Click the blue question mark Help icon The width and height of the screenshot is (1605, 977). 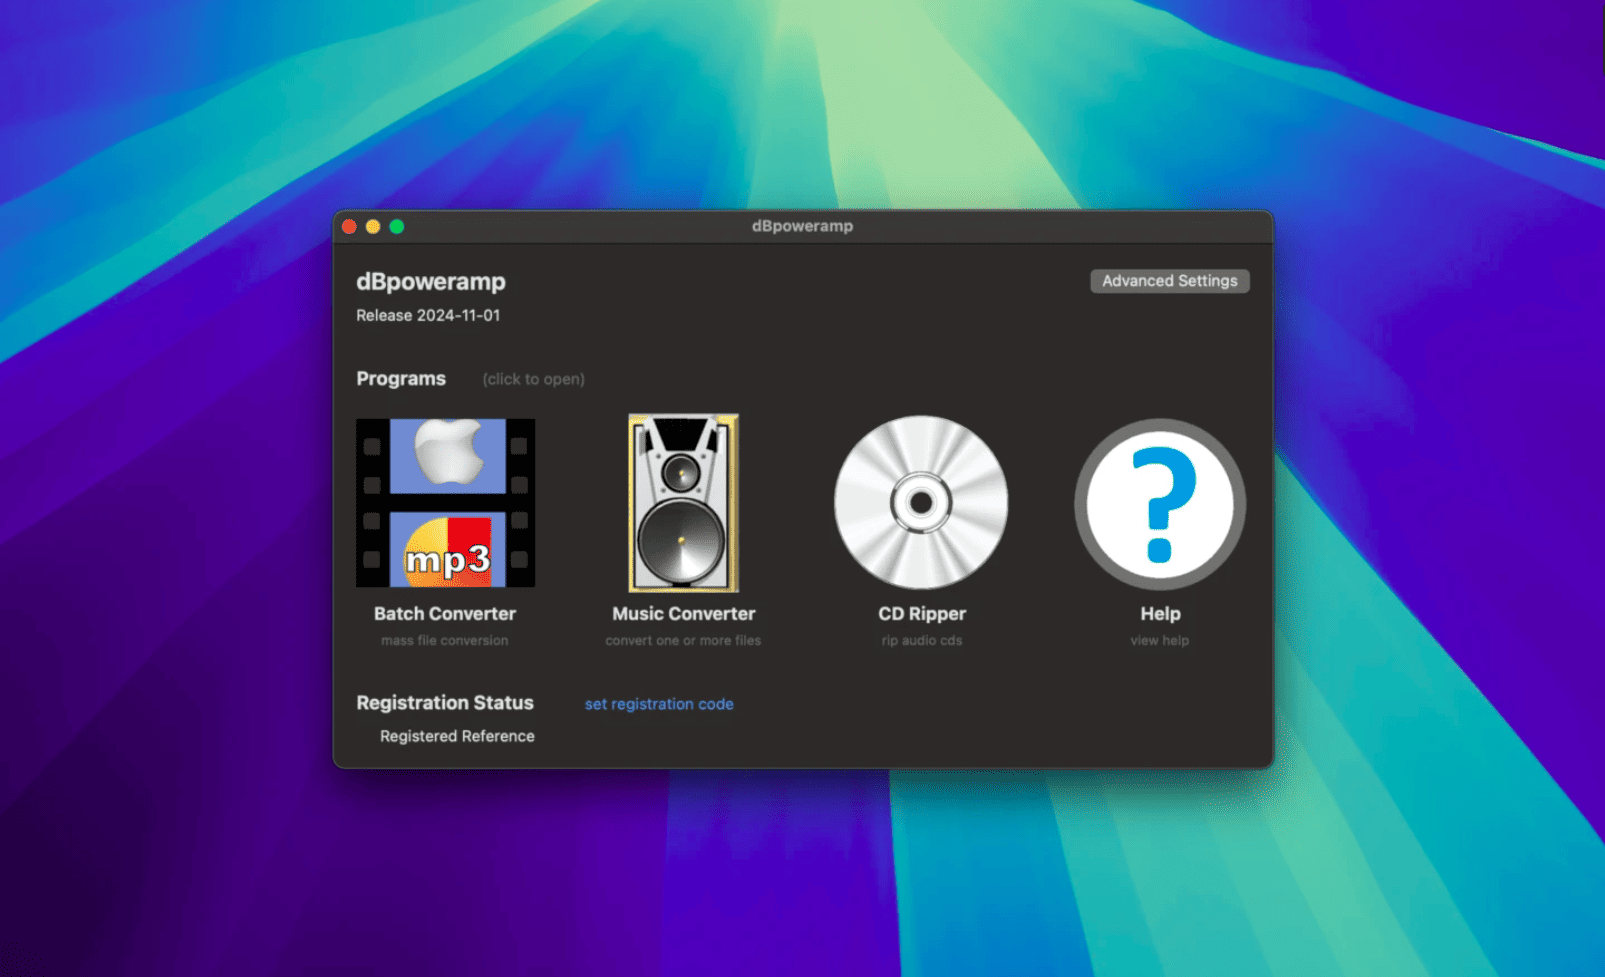1160,503
